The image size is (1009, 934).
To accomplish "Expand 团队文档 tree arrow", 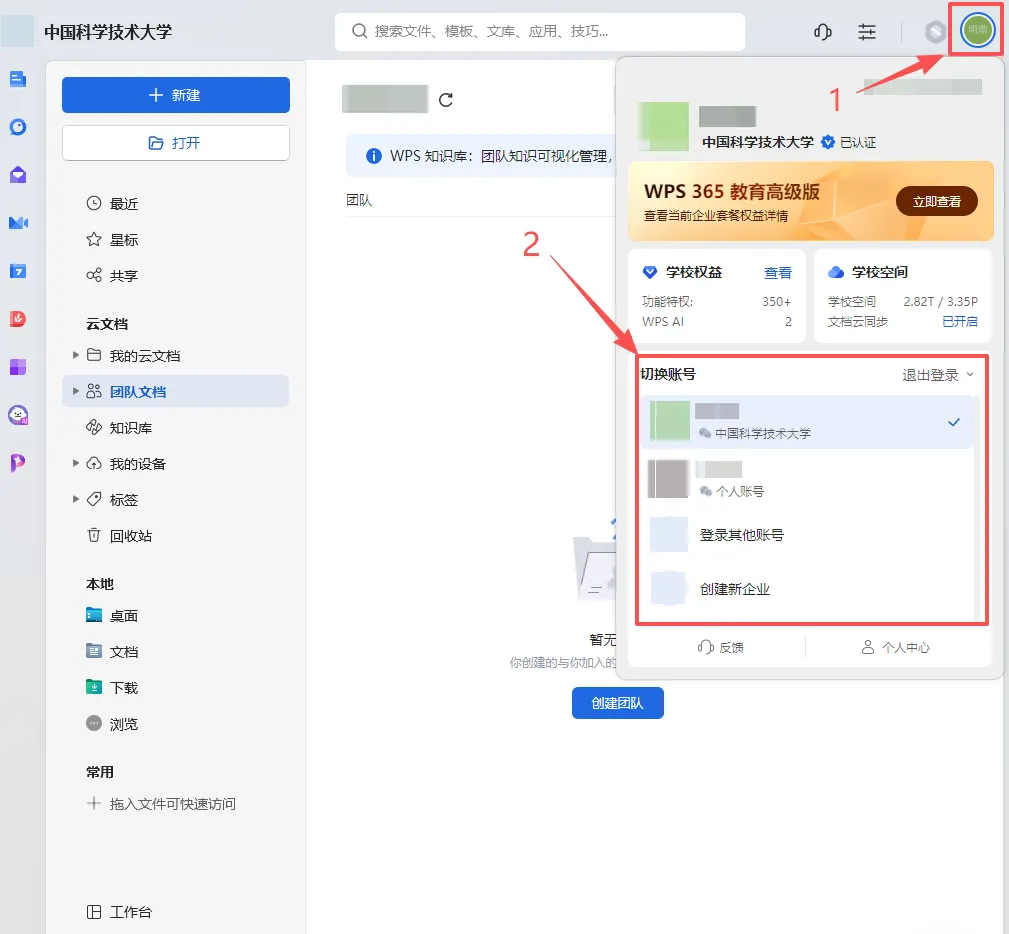I will pos(76,391).
